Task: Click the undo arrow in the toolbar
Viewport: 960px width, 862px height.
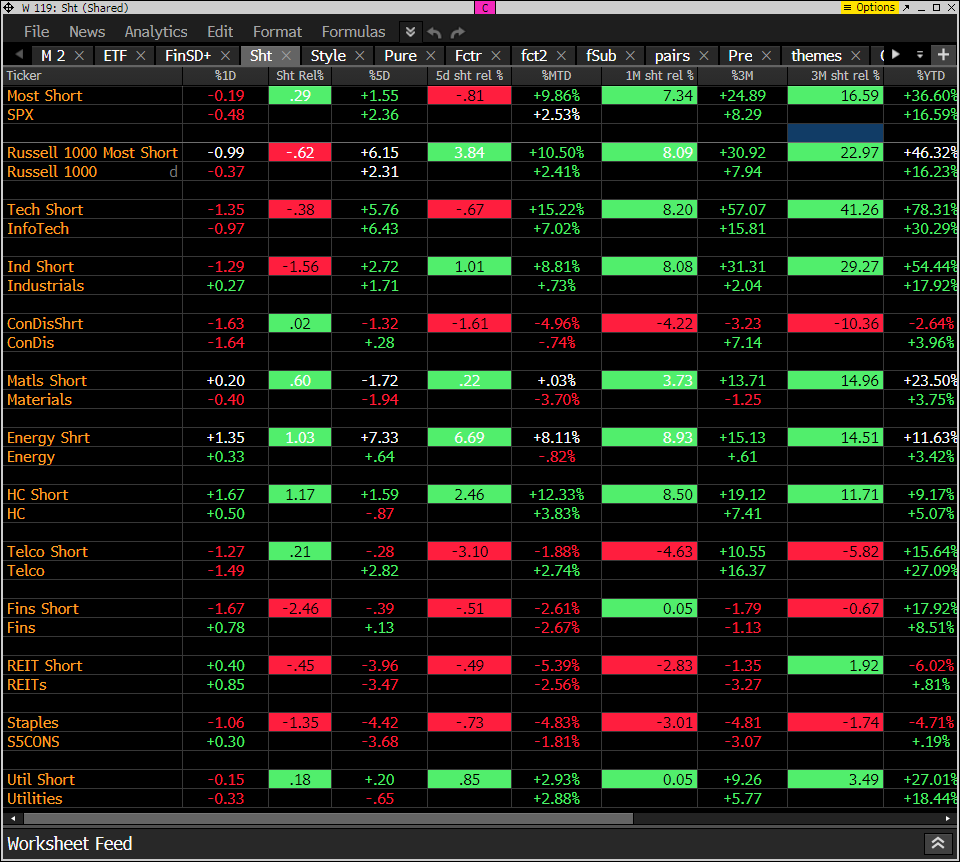Action: pyautogui.click(x=434, y=32)
